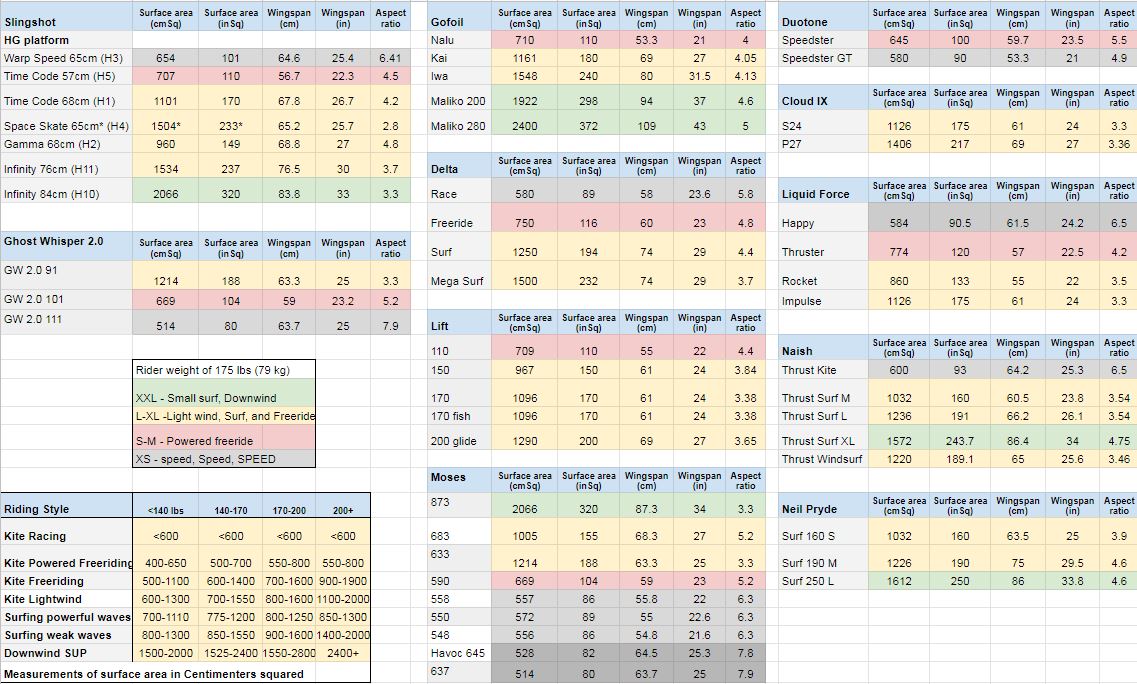Click the 1500-2000 Downwind SUP value
The image size is (1137, 684).
click(x=165, y=653)
